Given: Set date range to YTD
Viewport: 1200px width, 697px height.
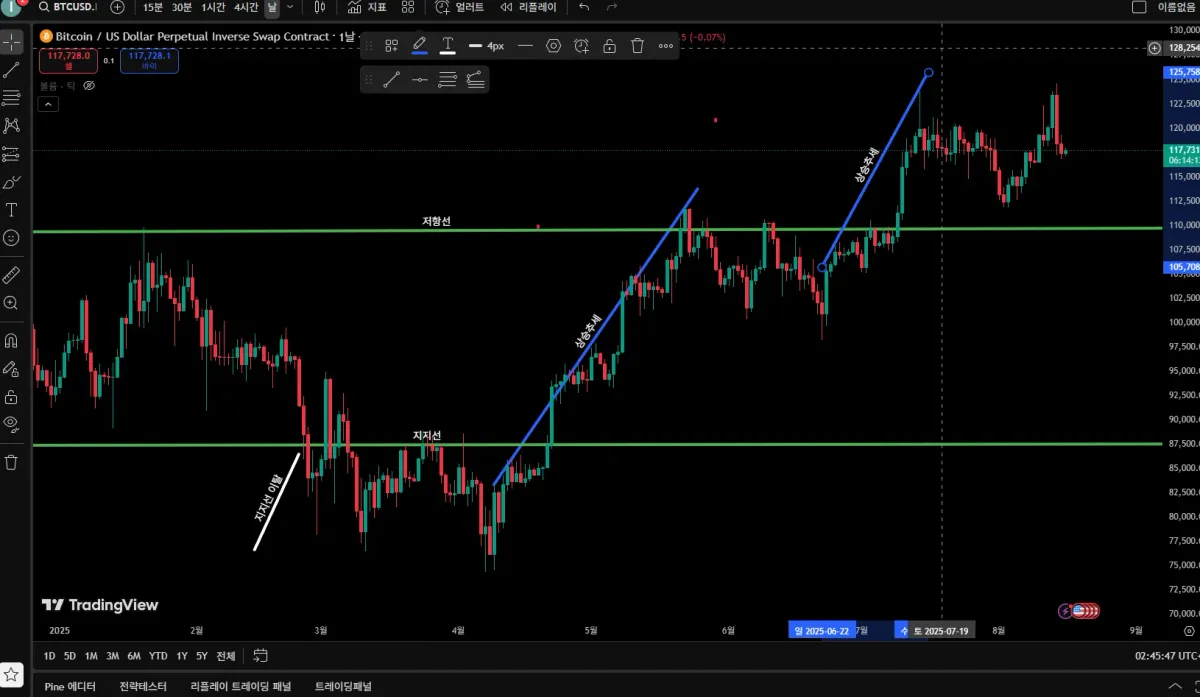Looking at the screenshot, I should [158, 656].
